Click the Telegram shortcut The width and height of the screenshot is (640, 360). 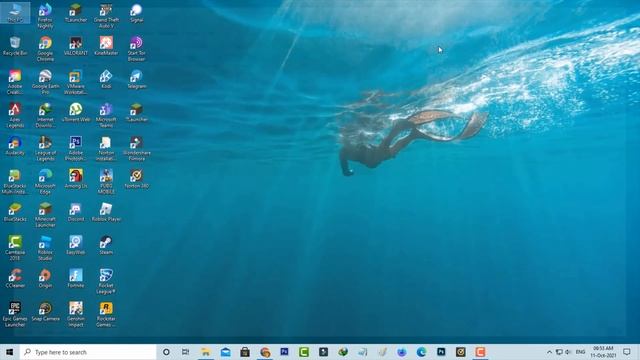click(136, 79)
